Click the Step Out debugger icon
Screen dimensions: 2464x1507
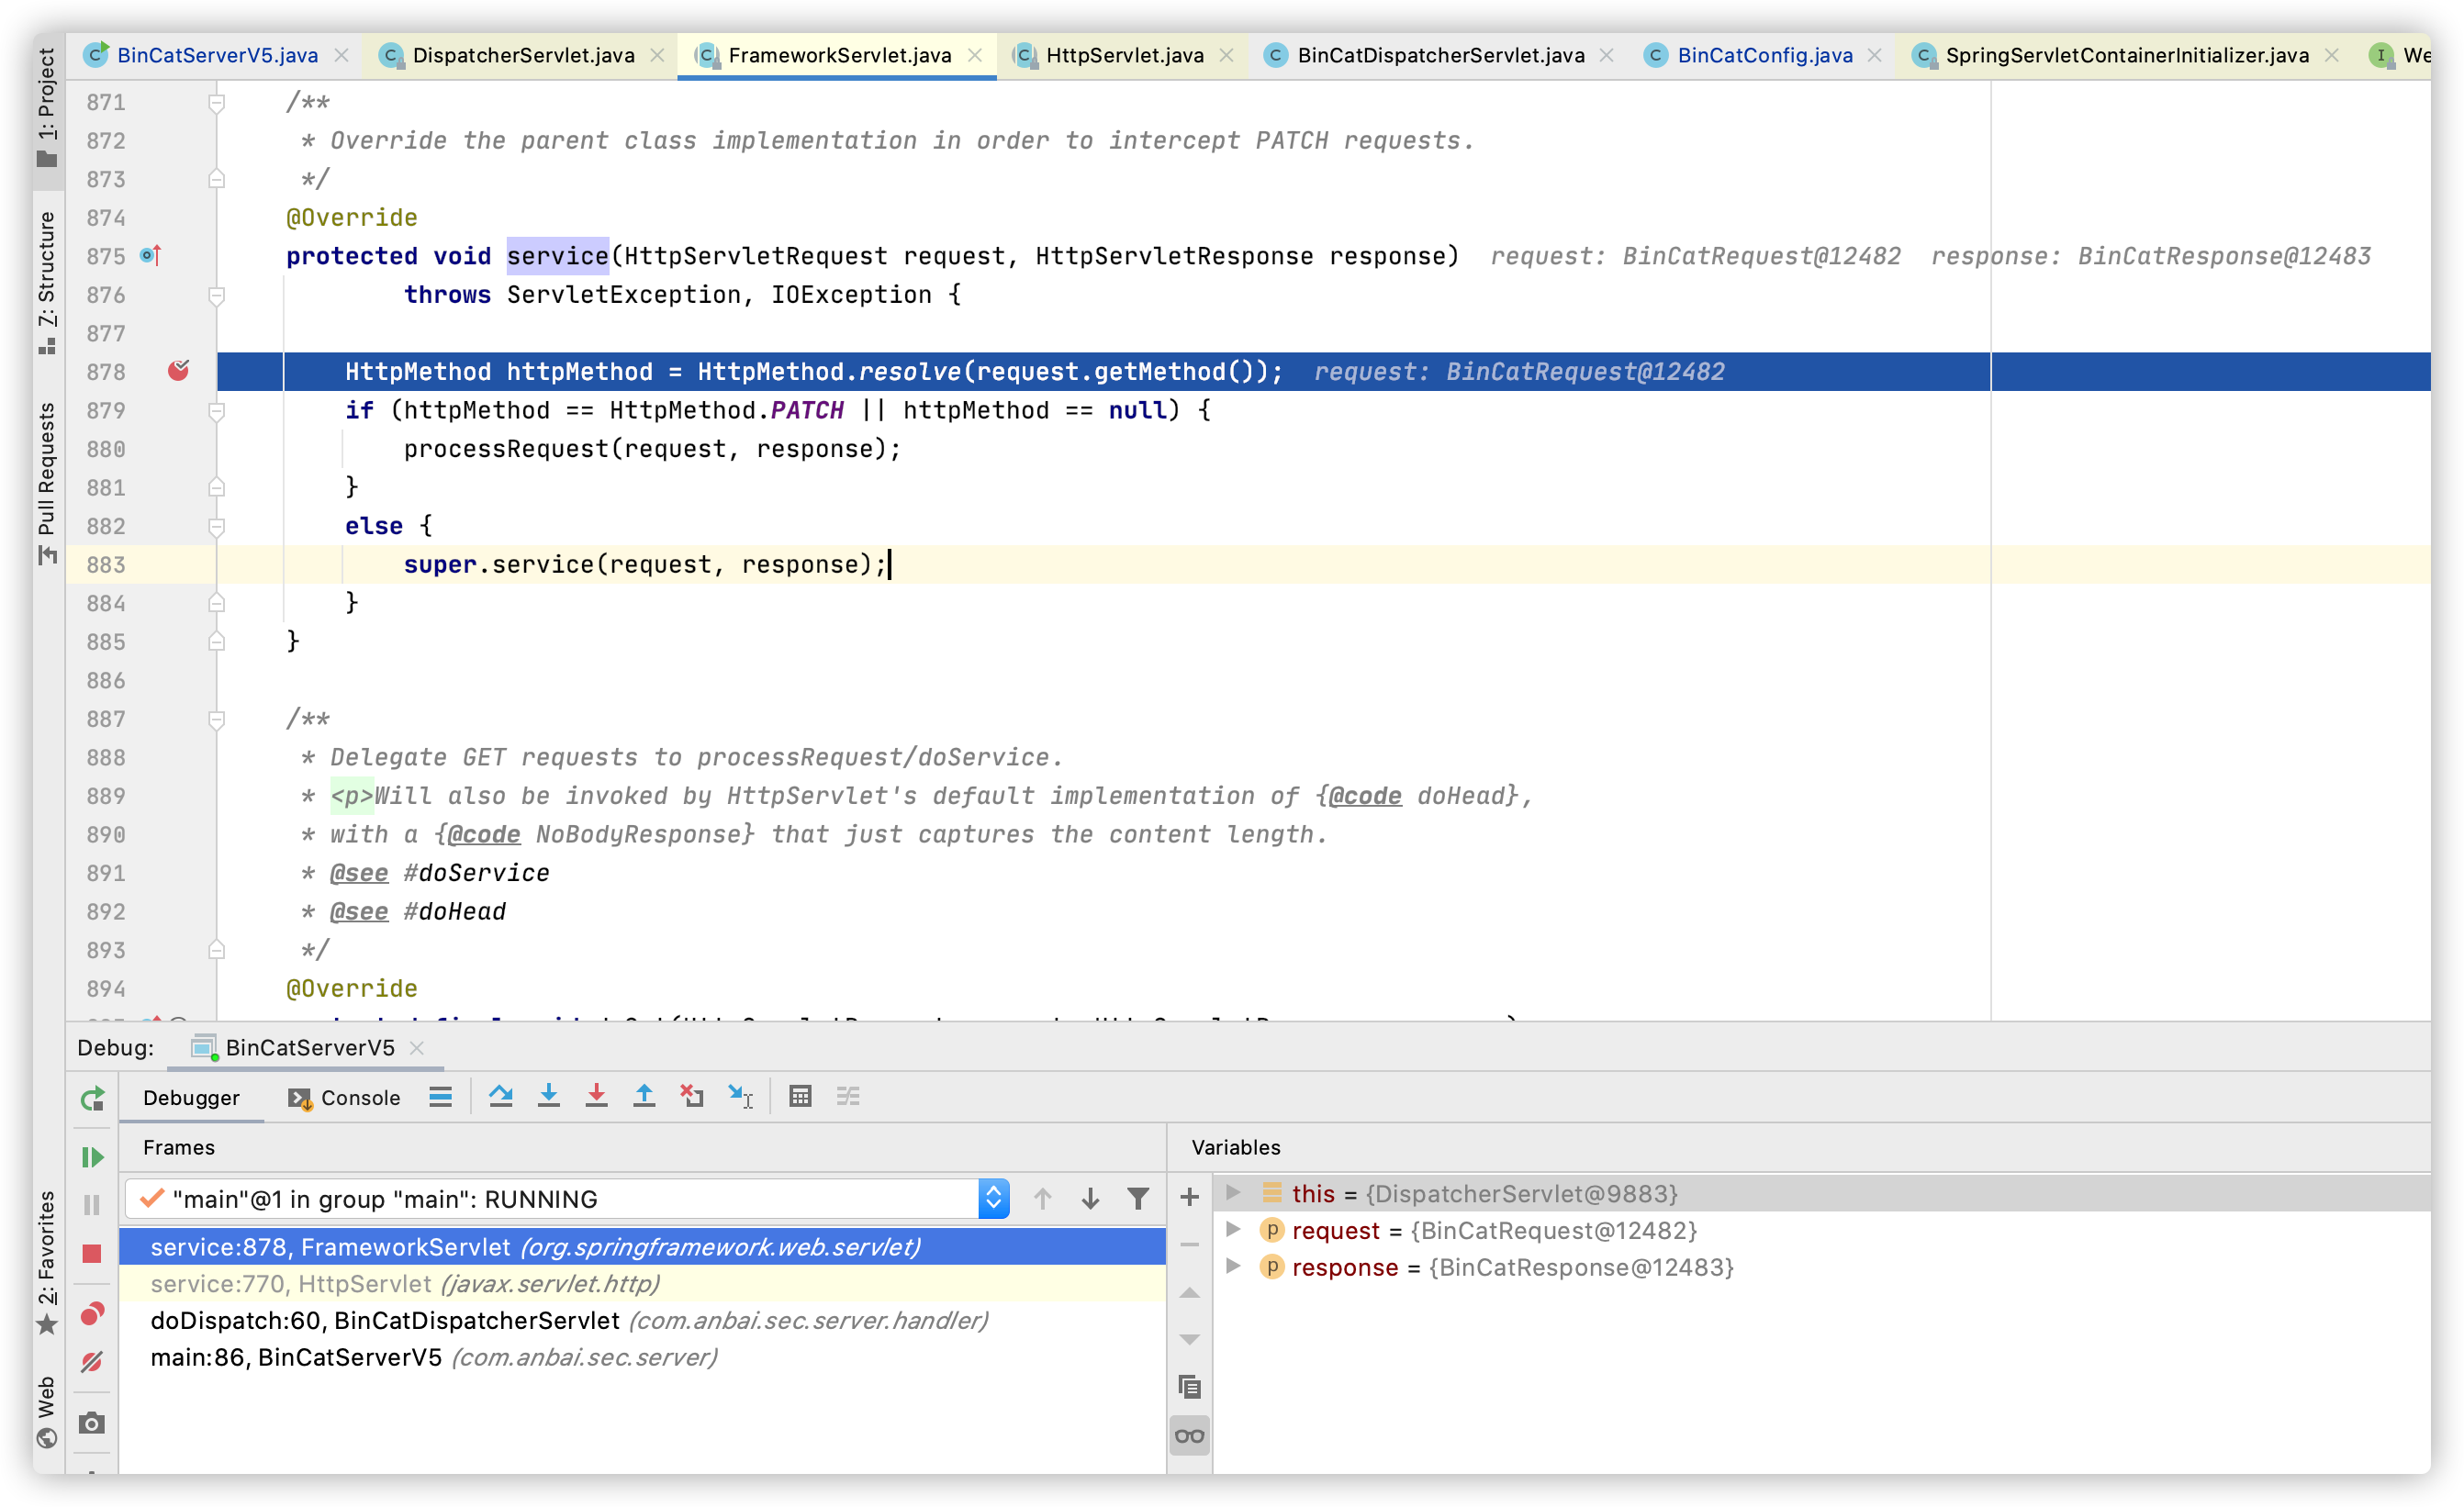(x=644, y=1096)
